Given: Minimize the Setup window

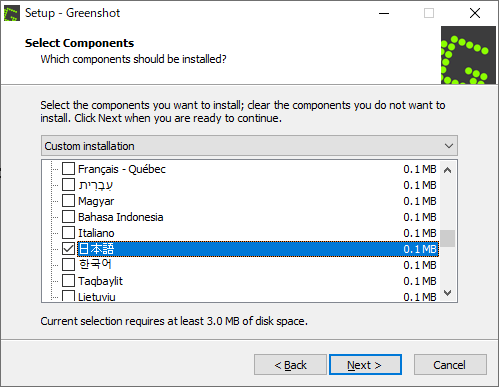Looking at the screenshot, I should click(384, 13).
